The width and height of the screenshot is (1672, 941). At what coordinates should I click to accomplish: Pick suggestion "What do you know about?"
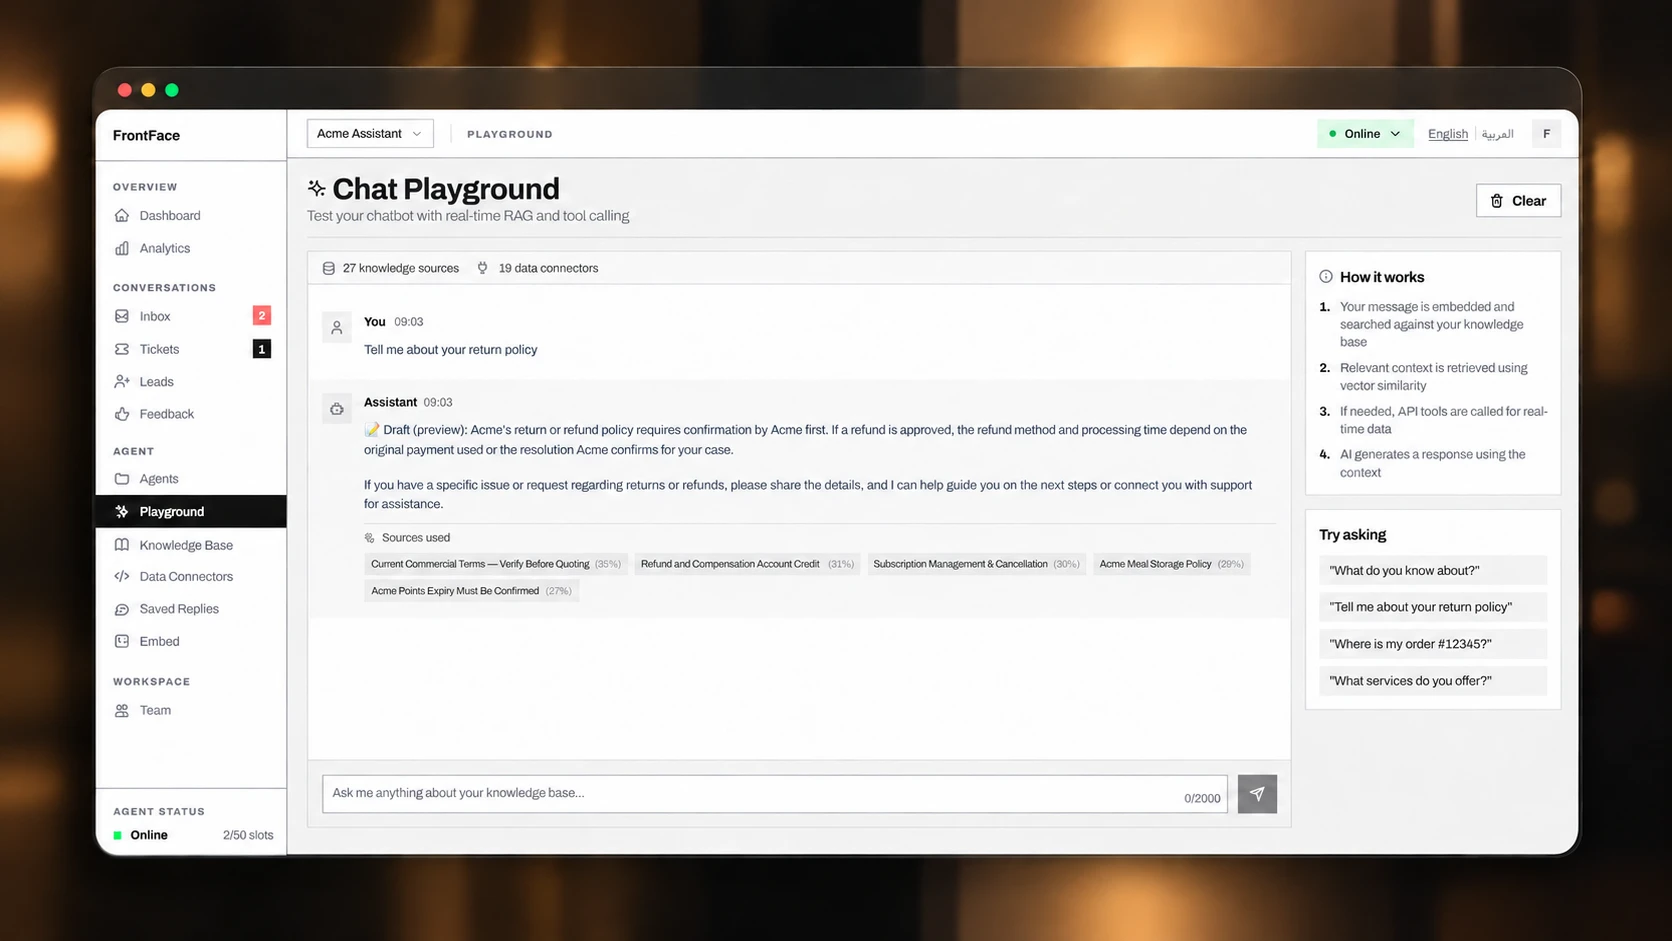tap(1432, 570)
